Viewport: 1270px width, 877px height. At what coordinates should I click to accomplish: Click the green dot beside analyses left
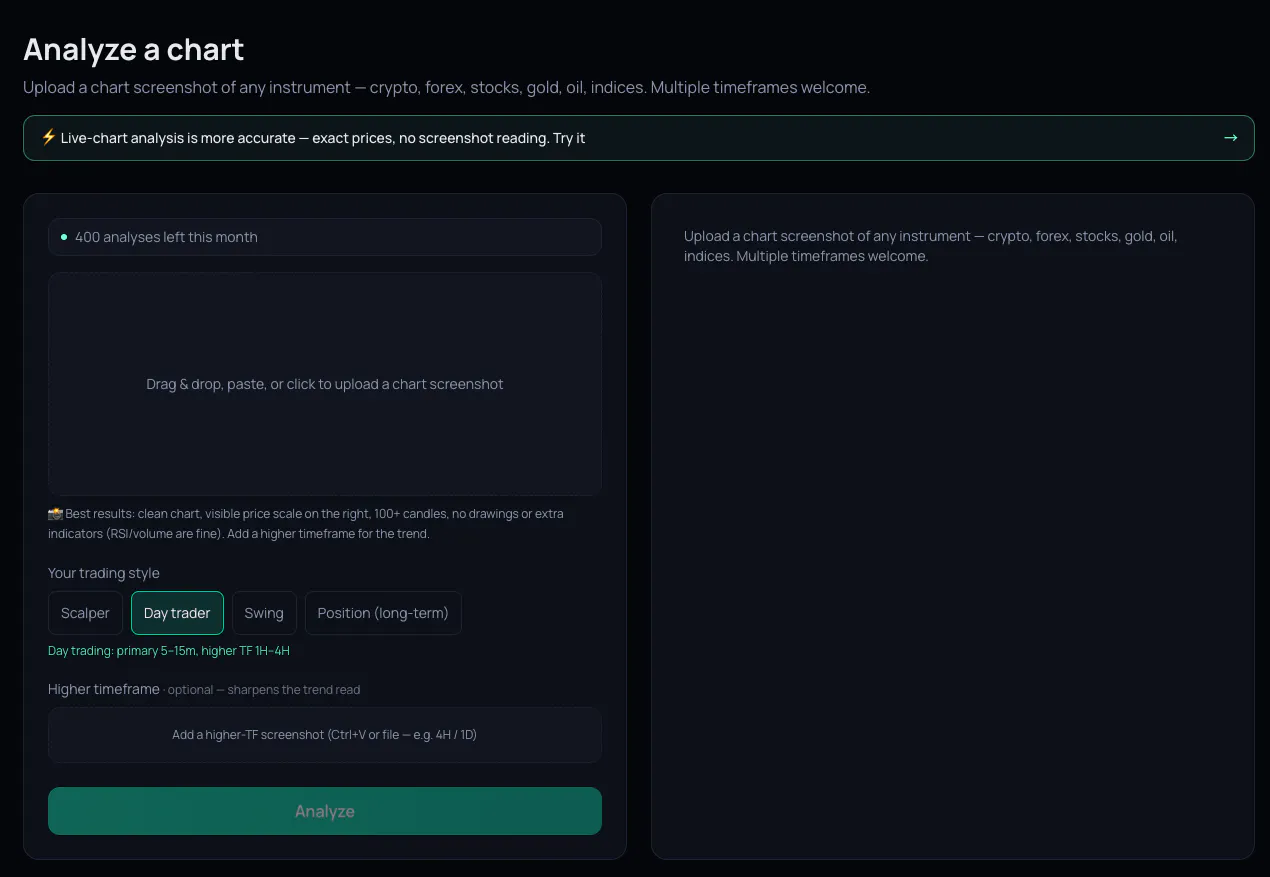(64, 237)
